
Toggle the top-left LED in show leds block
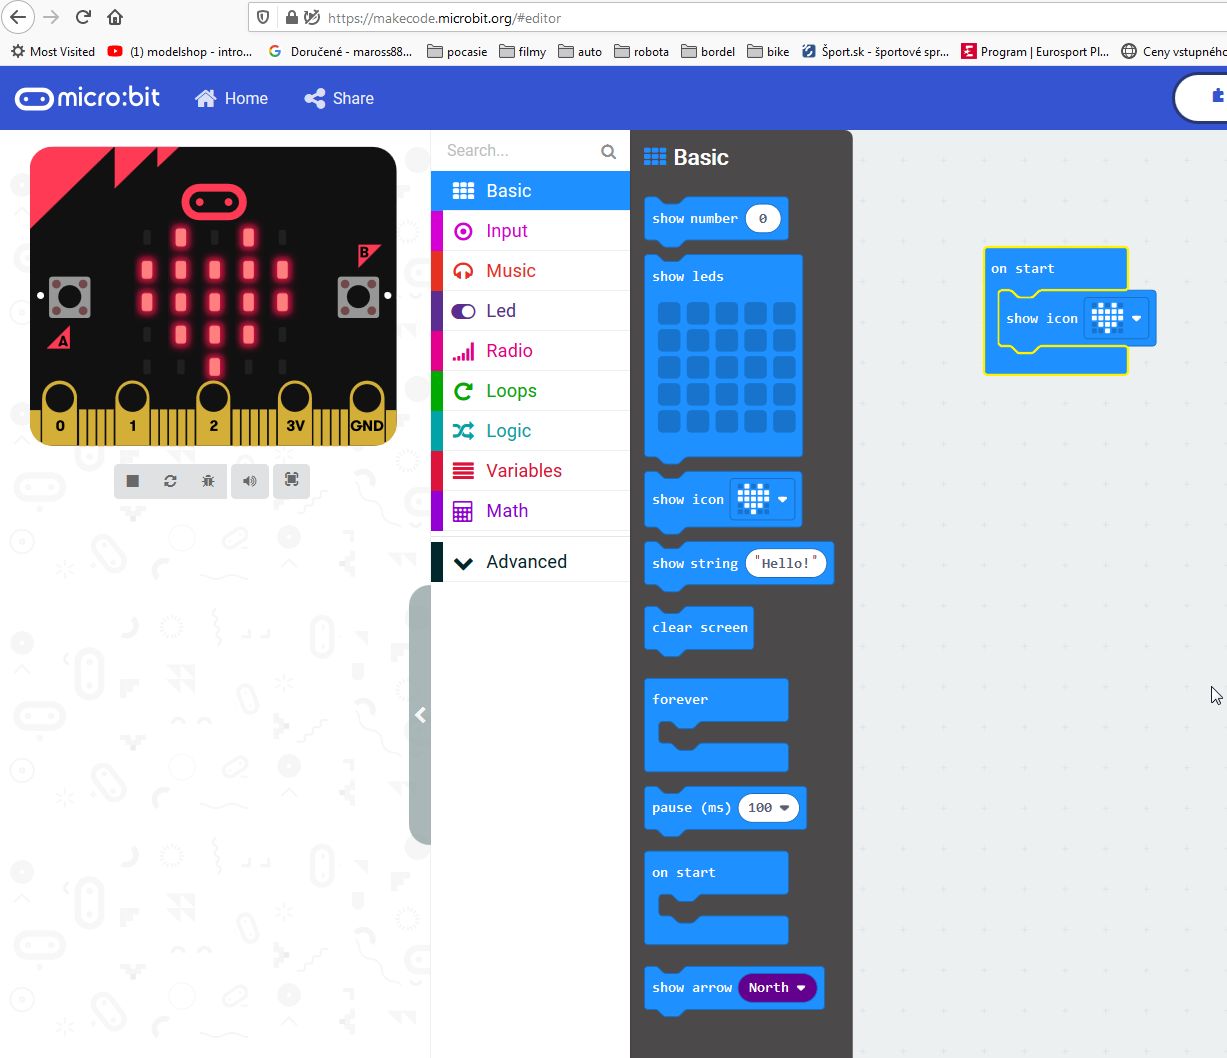click(669, 313)
